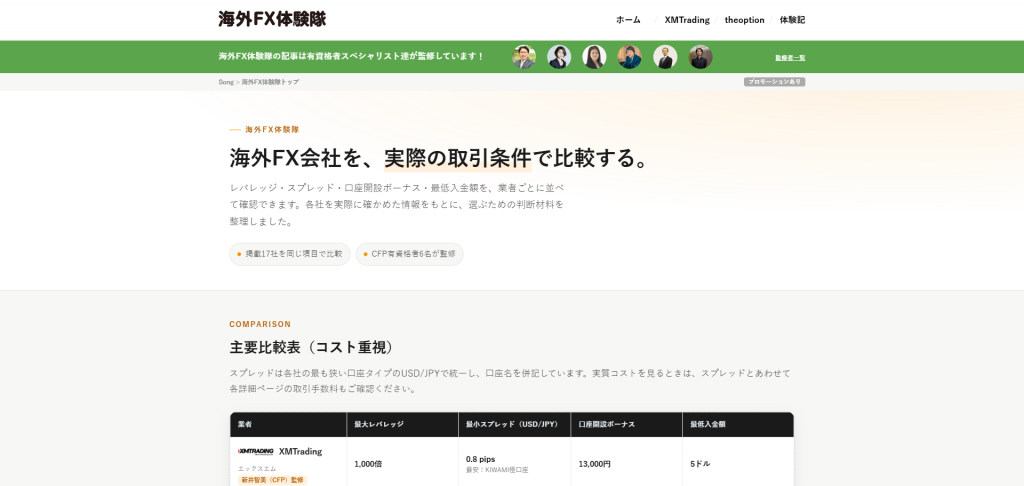Click the 主要比較表（コスト重視） heading

coord(312,347)
